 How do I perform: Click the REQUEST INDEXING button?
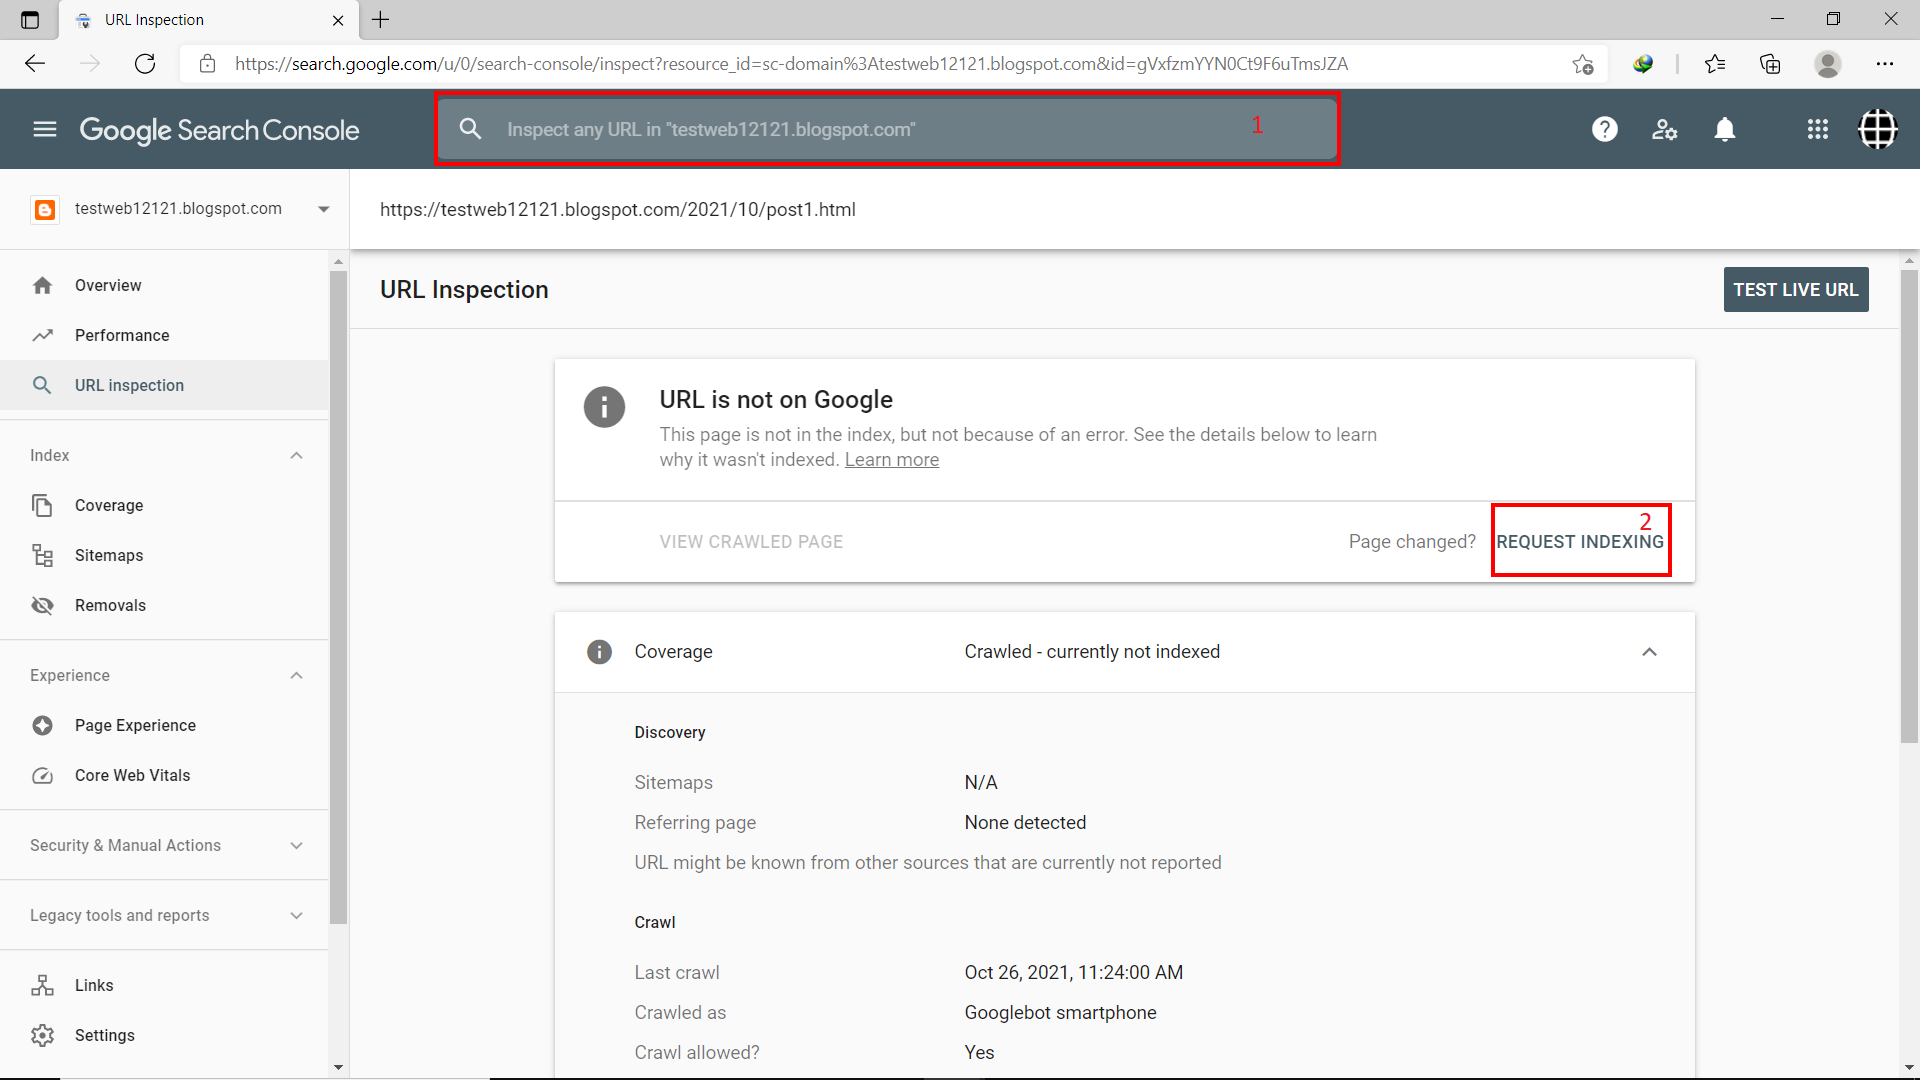tap(1579, 541)
